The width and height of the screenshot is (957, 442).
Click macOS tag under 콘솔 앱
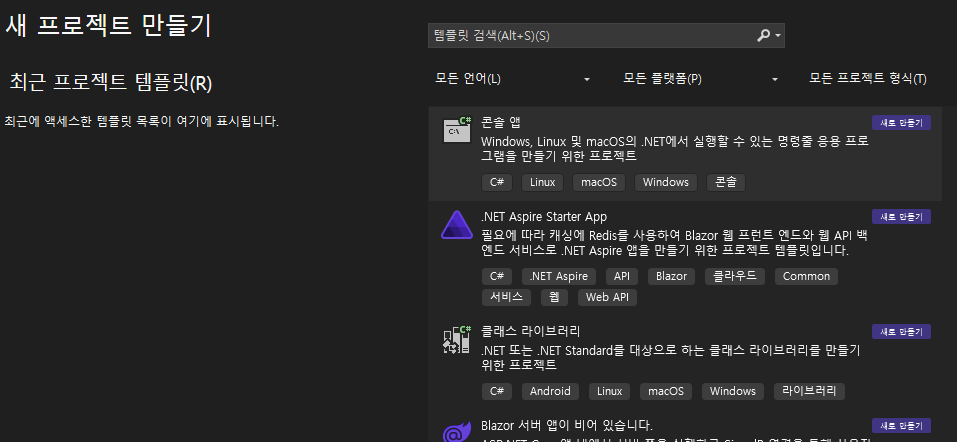click(x=599, y=182)
